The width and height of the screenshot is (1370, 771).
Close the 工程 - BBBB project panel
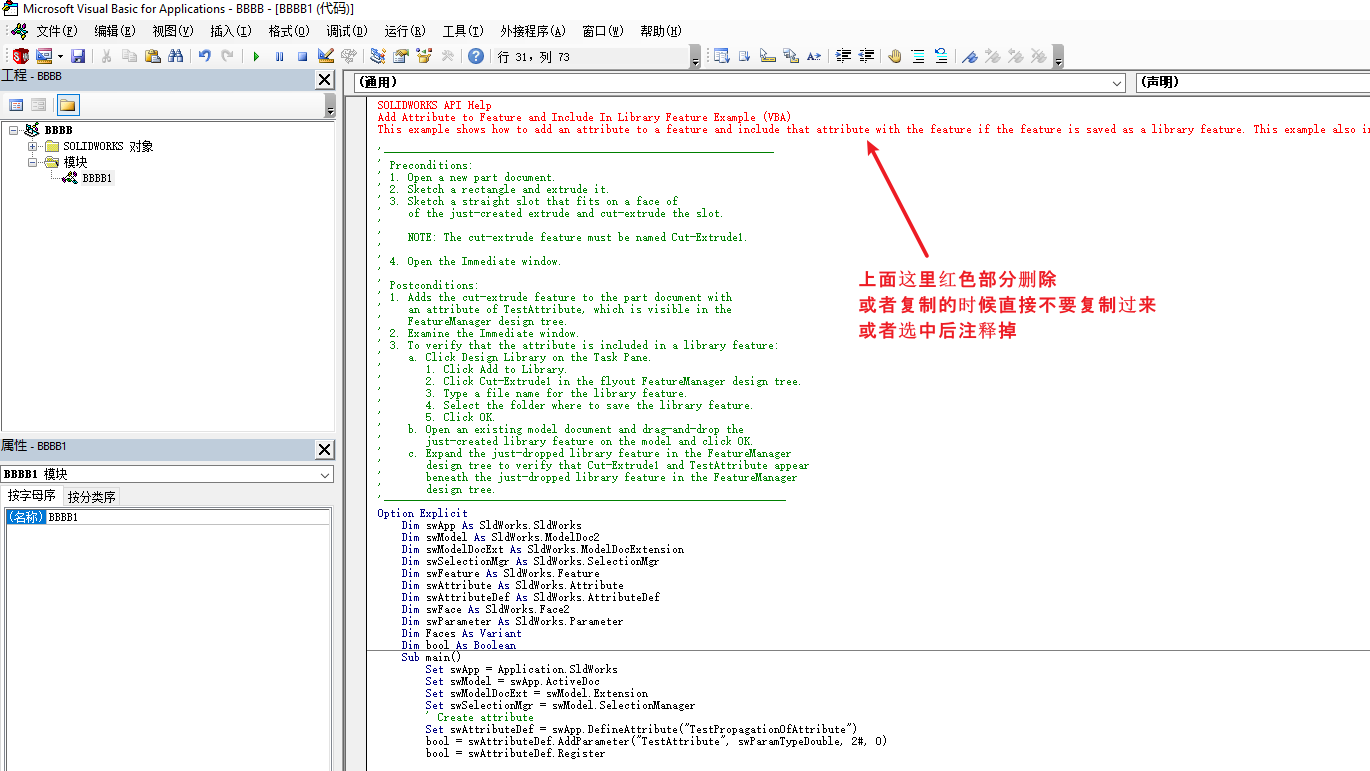click(324, 79)
